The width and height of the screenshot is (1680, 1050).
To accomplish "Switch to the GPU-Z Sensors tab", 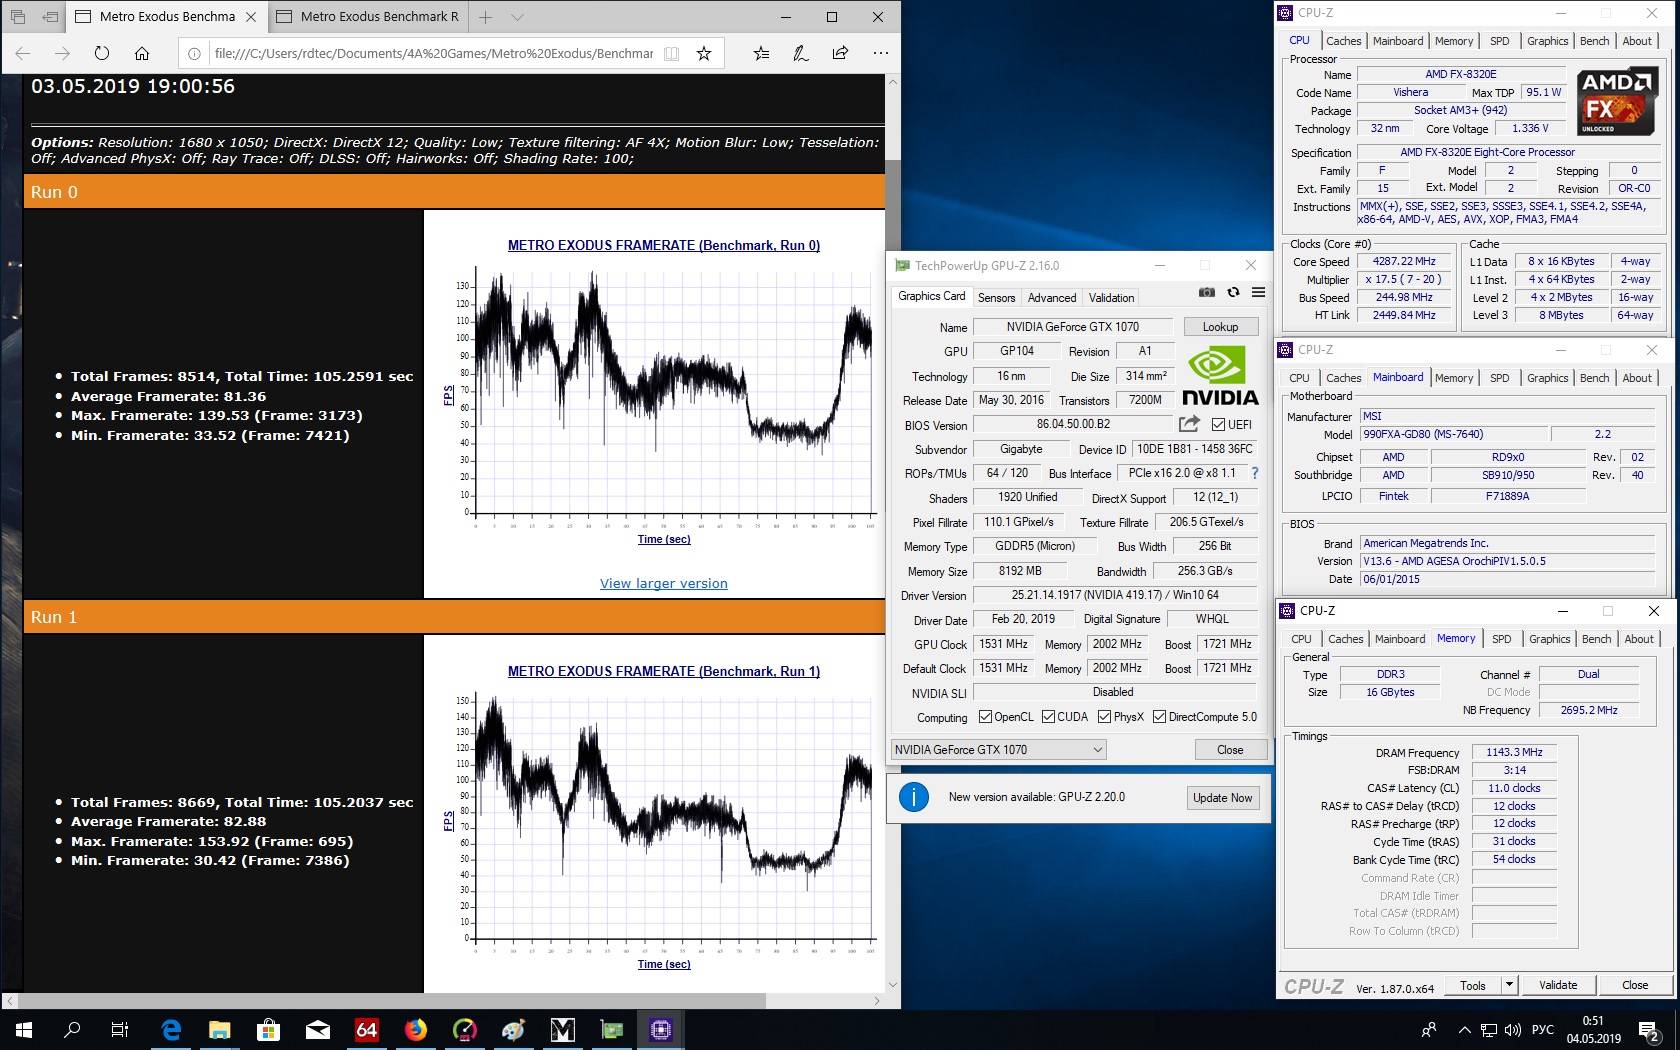I will click(996, 298).
